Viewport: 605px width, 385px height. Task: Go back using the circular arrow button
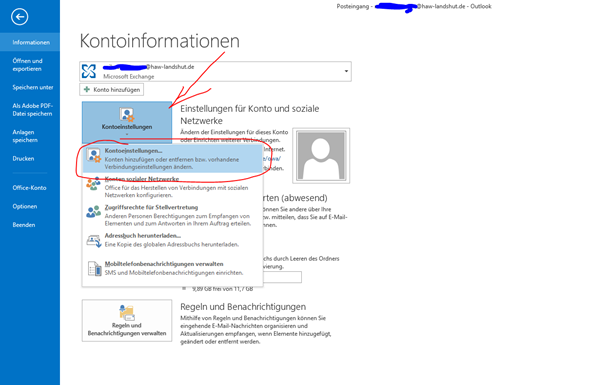click(x=19, y=17)
